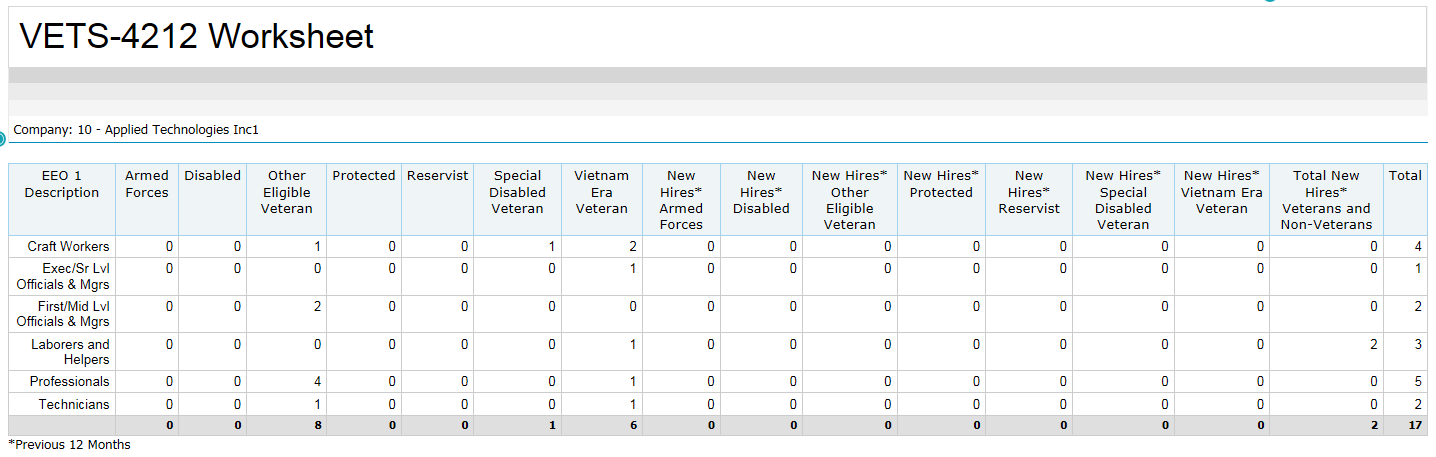
Task: Click the Previous 12 Months footnote
Action: click(x=69, y=445)
